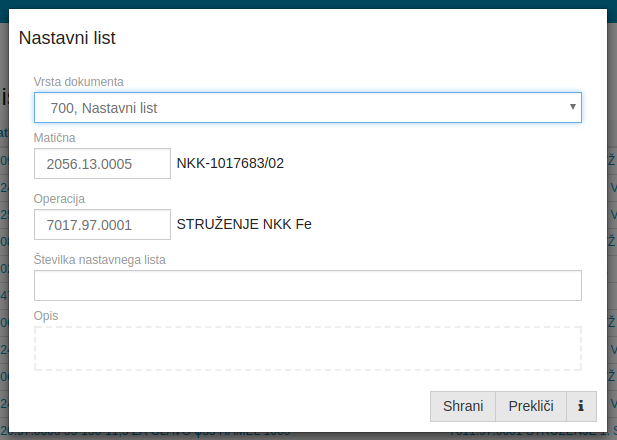The width and height of the screenshot is (617, 440).
Task: Click the info icon button
Action: (581, 406)
